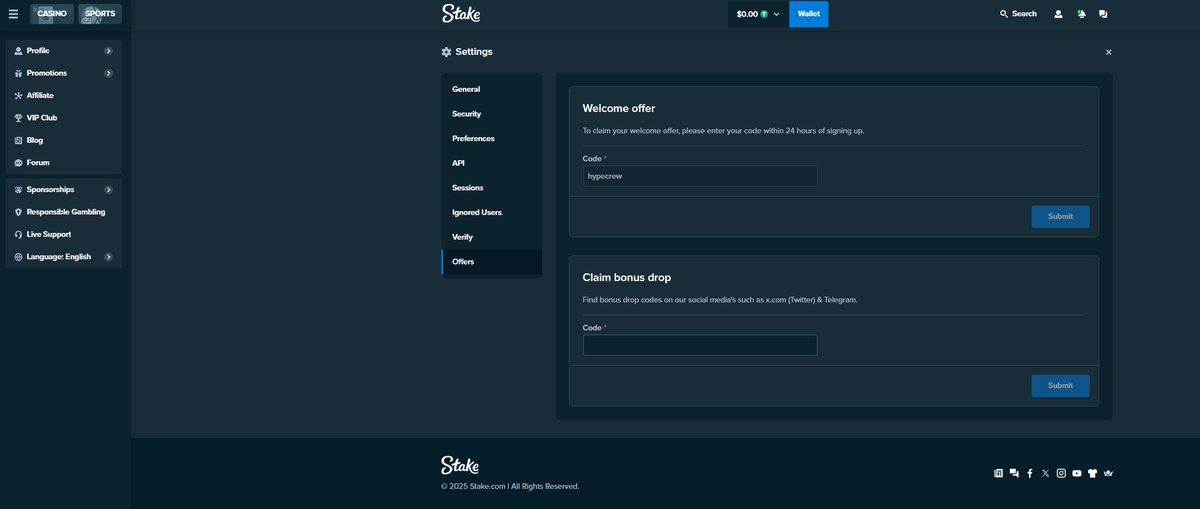The height and width of the screenshot is (509, 1200).
Task: Open the $0.00 balance currency dropdown
Action: click(758, 14)
